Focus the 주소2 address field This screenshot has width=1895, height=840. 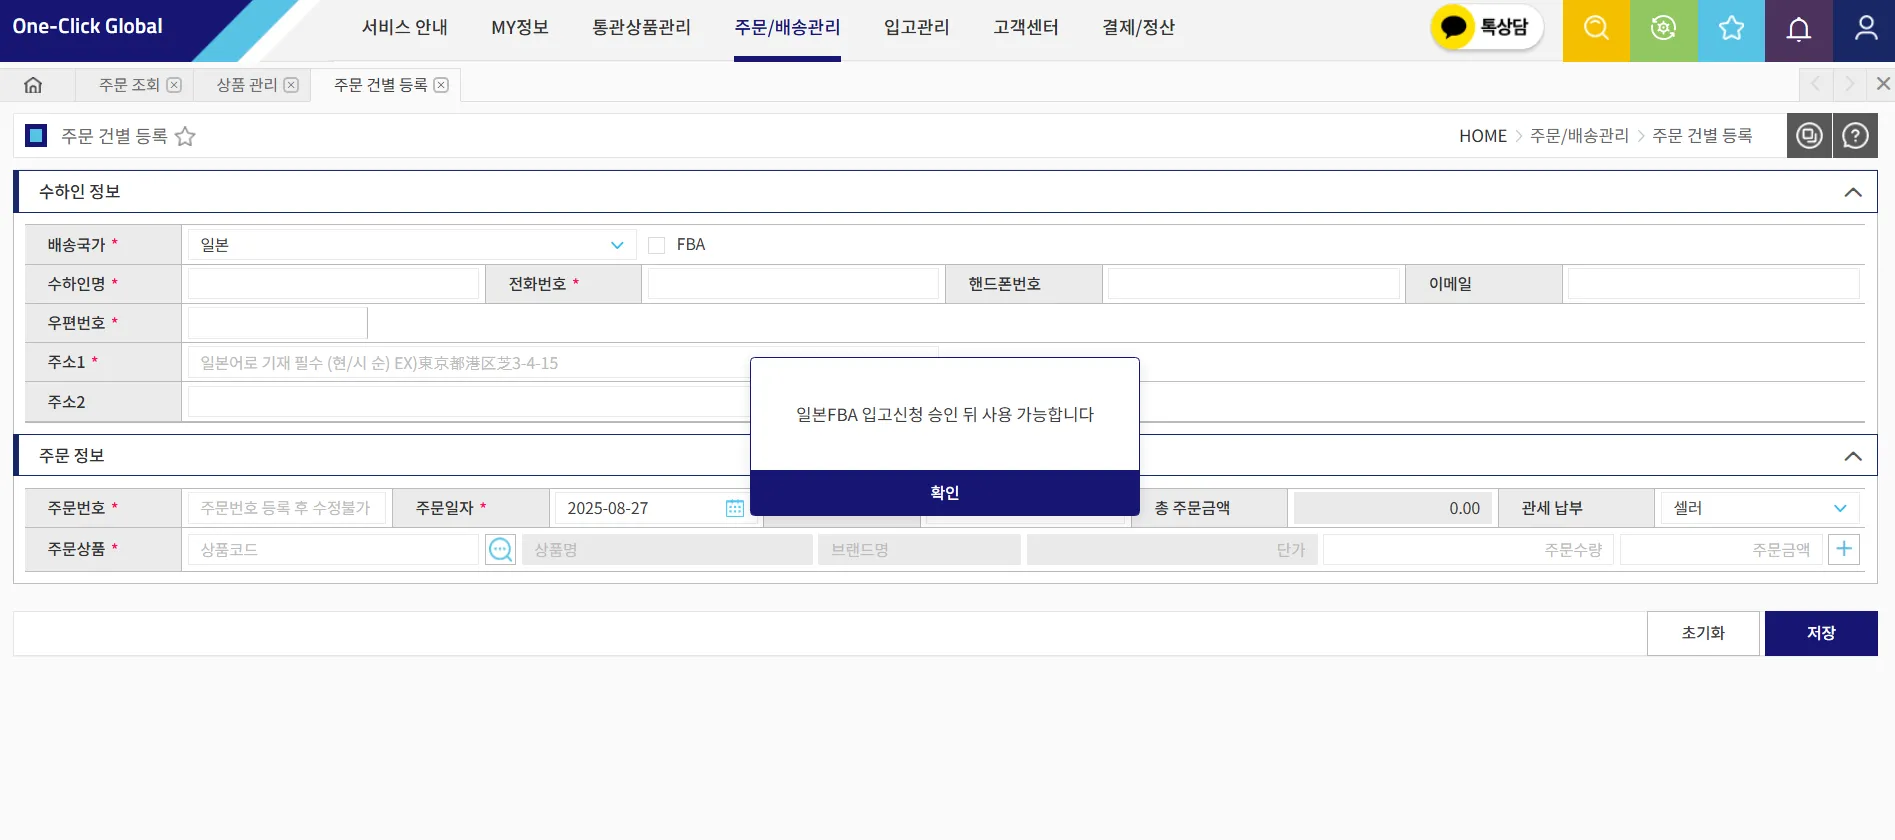coord(469,402)
